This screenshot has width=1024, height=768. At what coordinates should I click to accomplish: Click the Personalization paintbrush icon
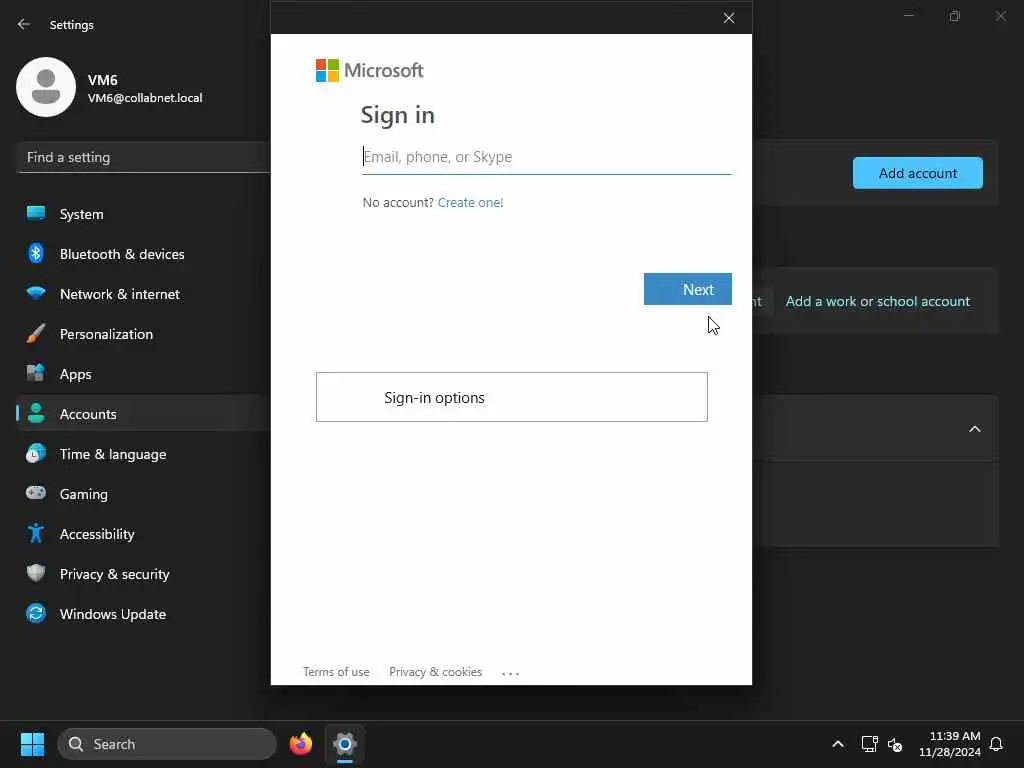click(36, 333)
